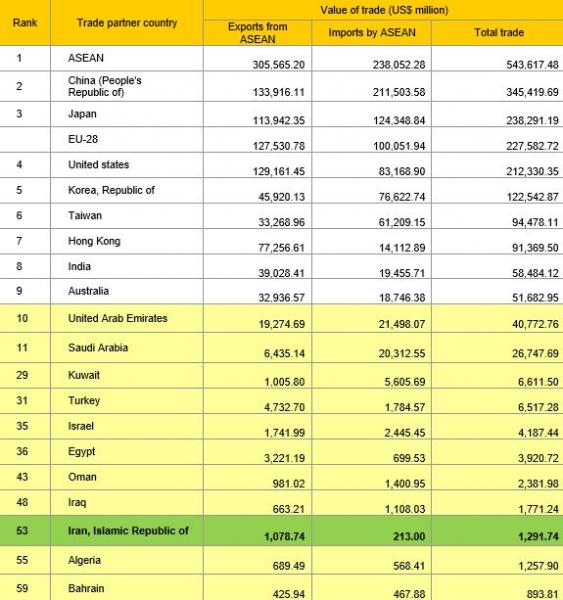Click the United Arab Emirates cell
563x600 pixels.
(x=127, y=318)
